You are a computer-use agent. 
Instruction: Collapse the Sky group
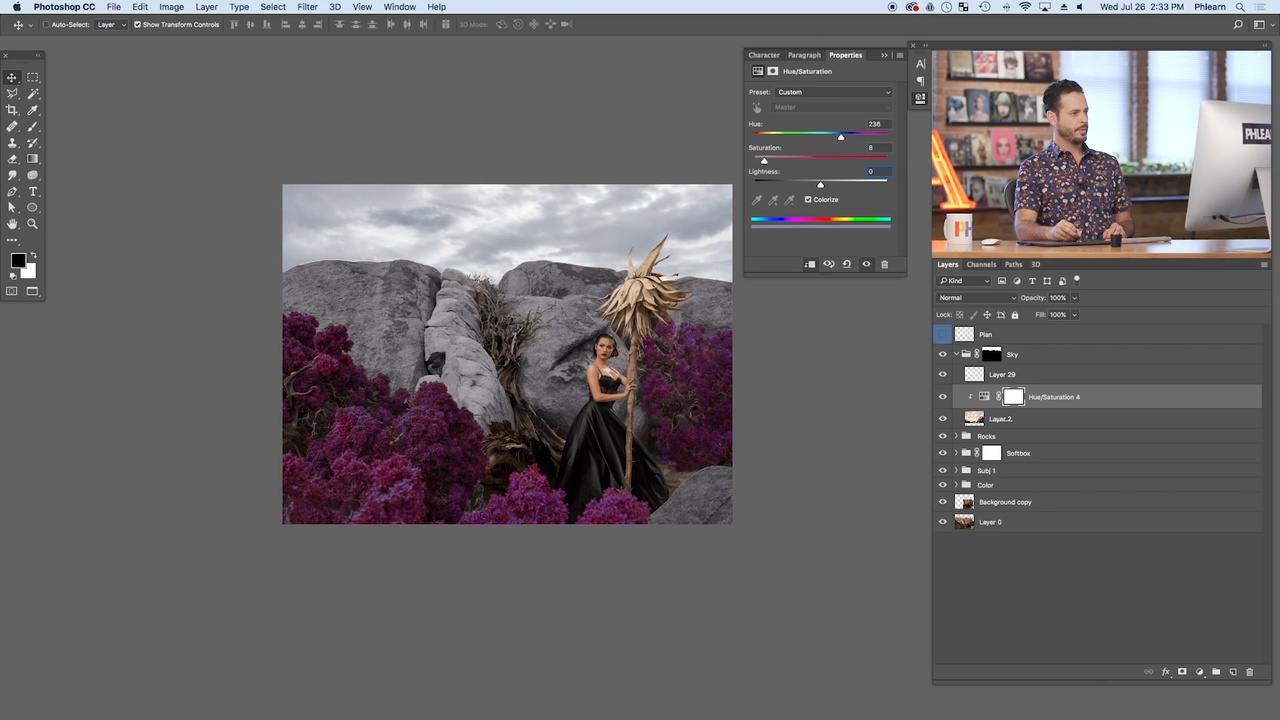[956, 354]
